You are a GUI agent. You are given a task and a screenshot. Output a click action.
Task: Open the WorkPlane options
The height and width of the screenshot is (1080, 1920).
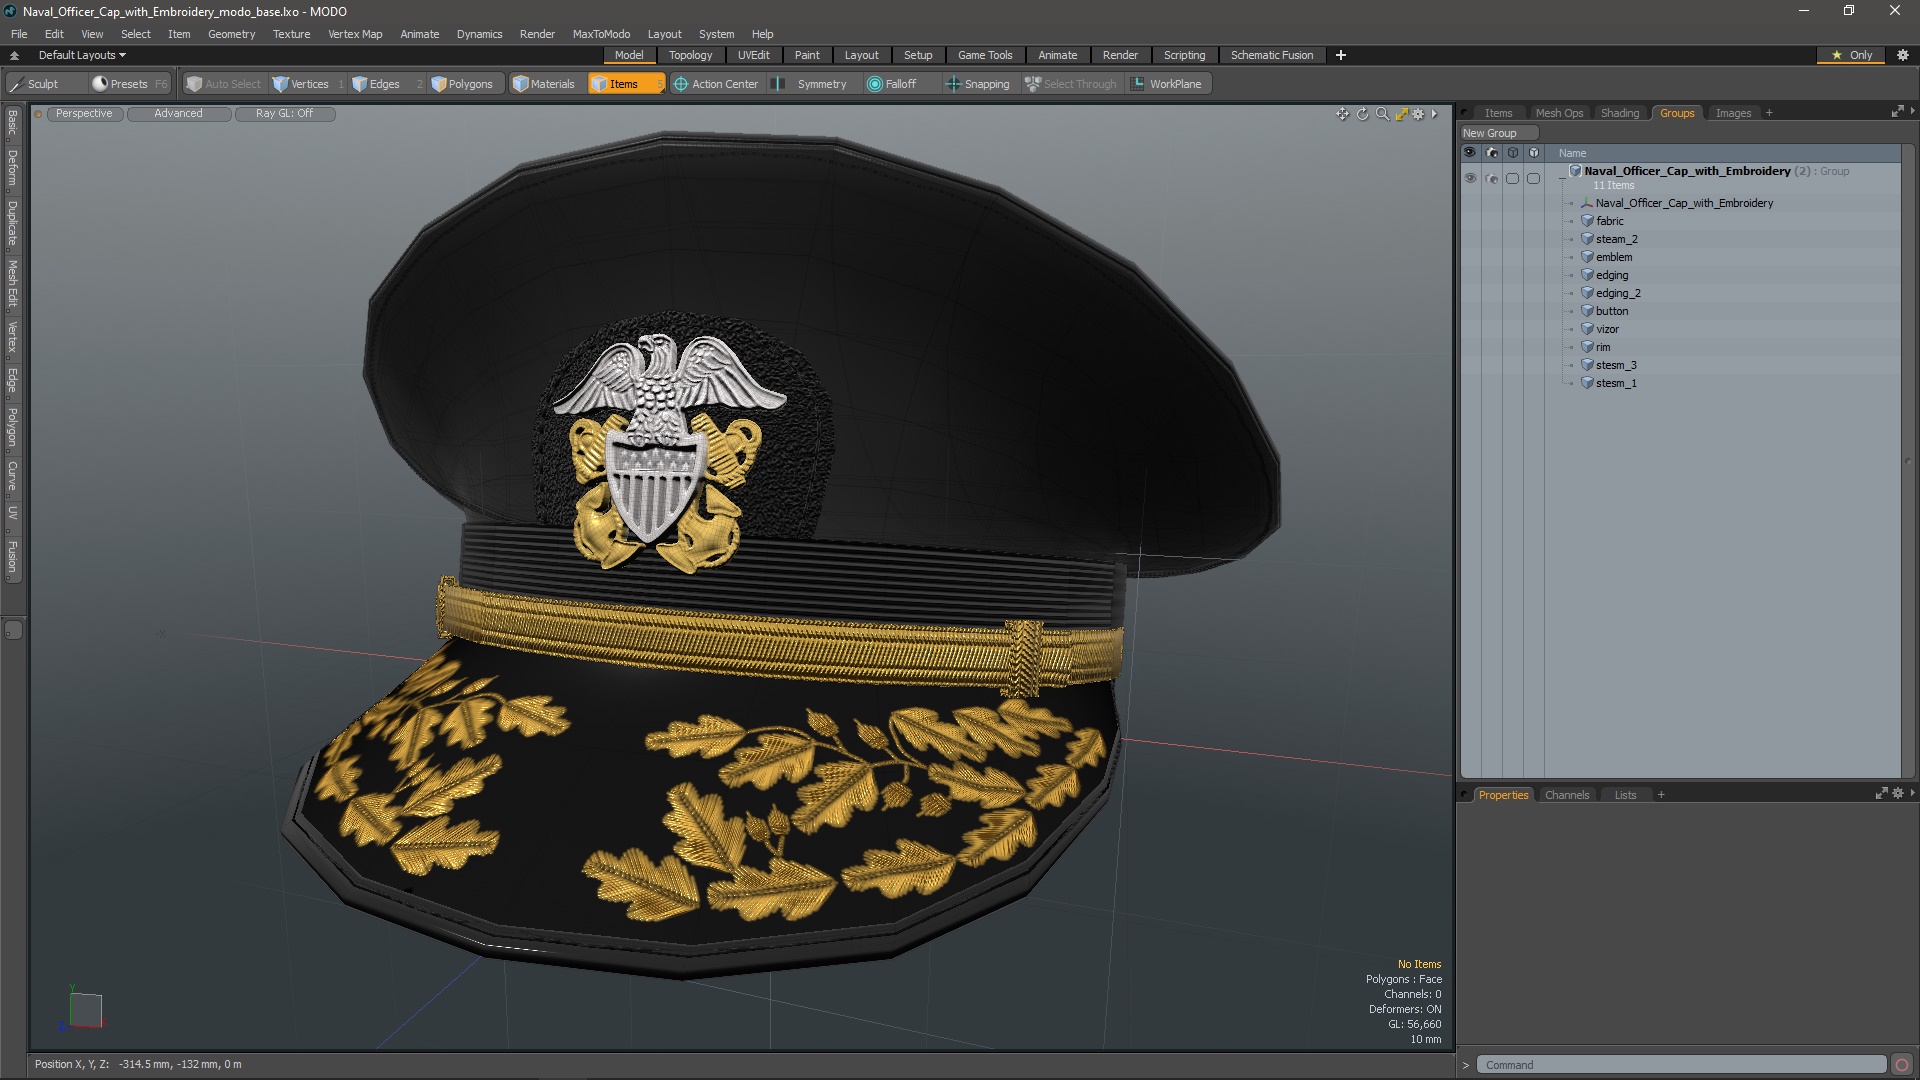point(1167,84)
